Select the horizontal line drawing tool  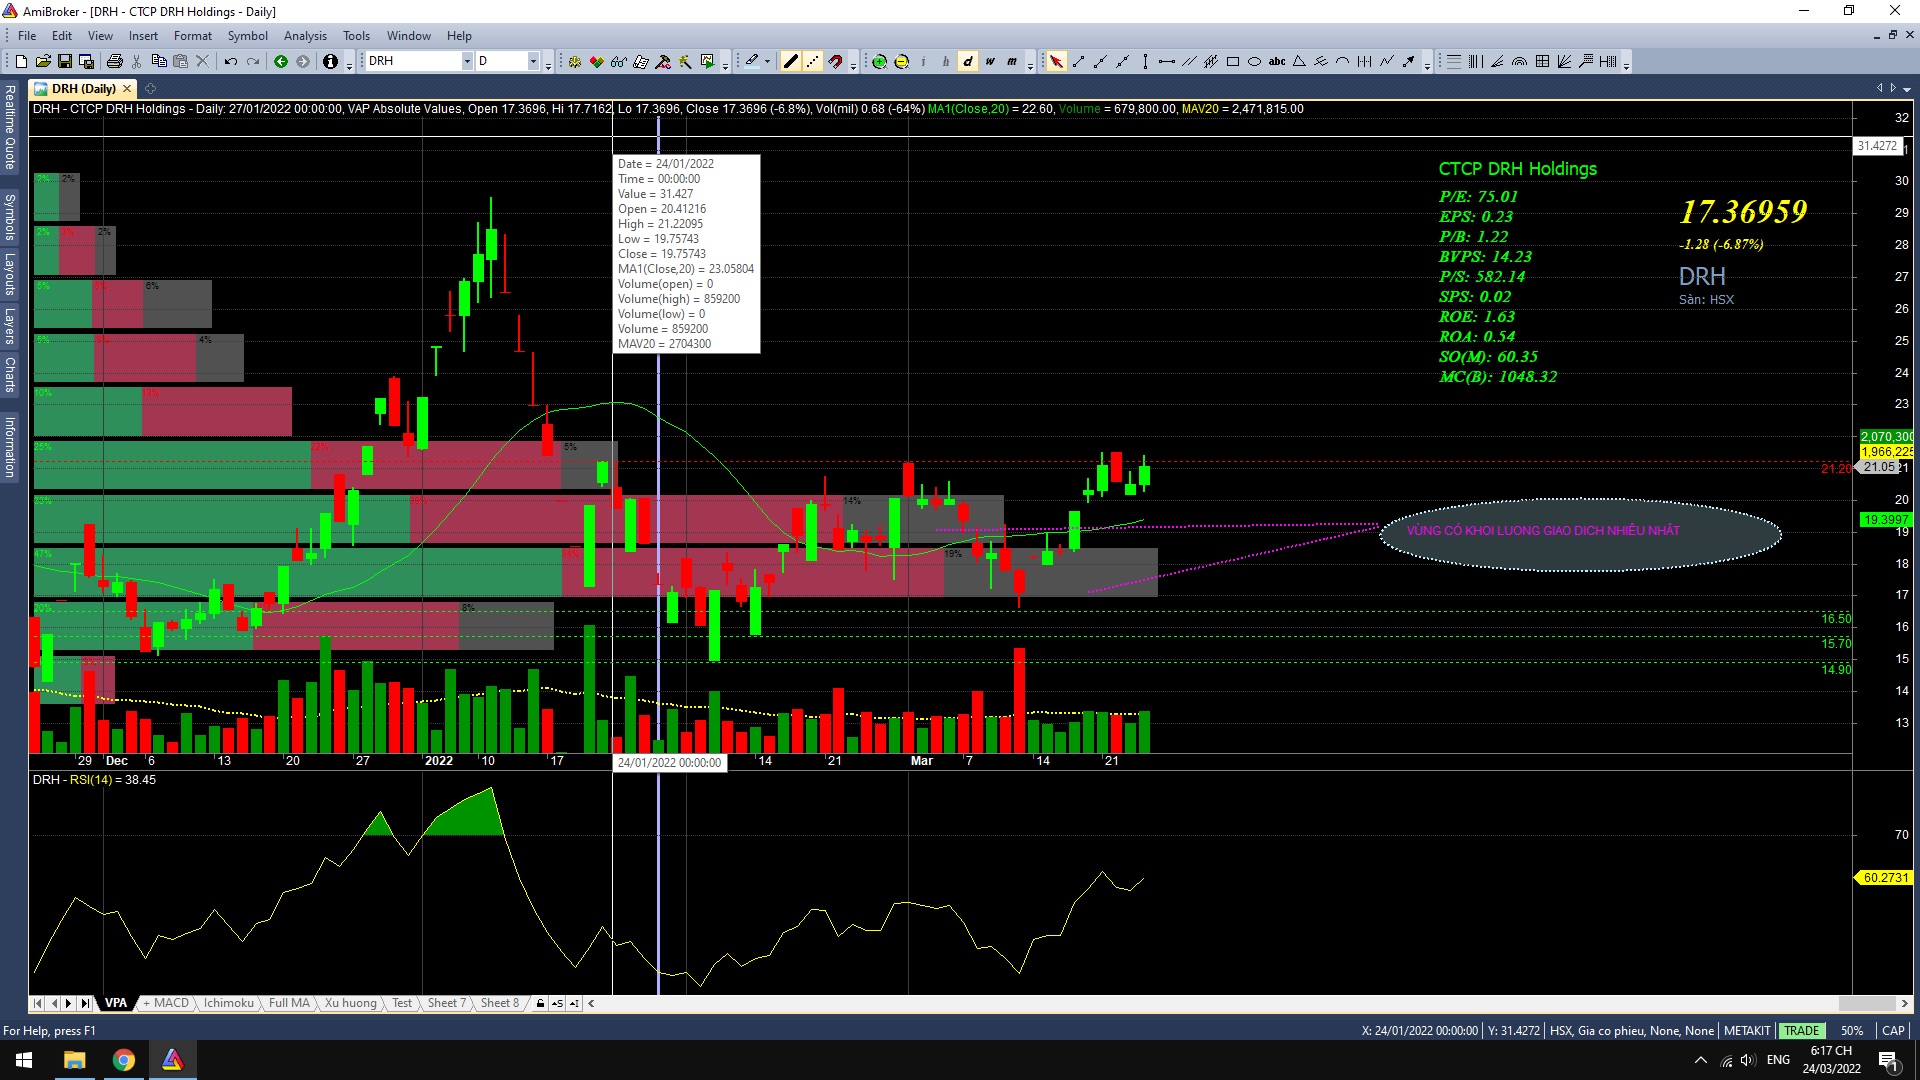(x=1167, y=62)
